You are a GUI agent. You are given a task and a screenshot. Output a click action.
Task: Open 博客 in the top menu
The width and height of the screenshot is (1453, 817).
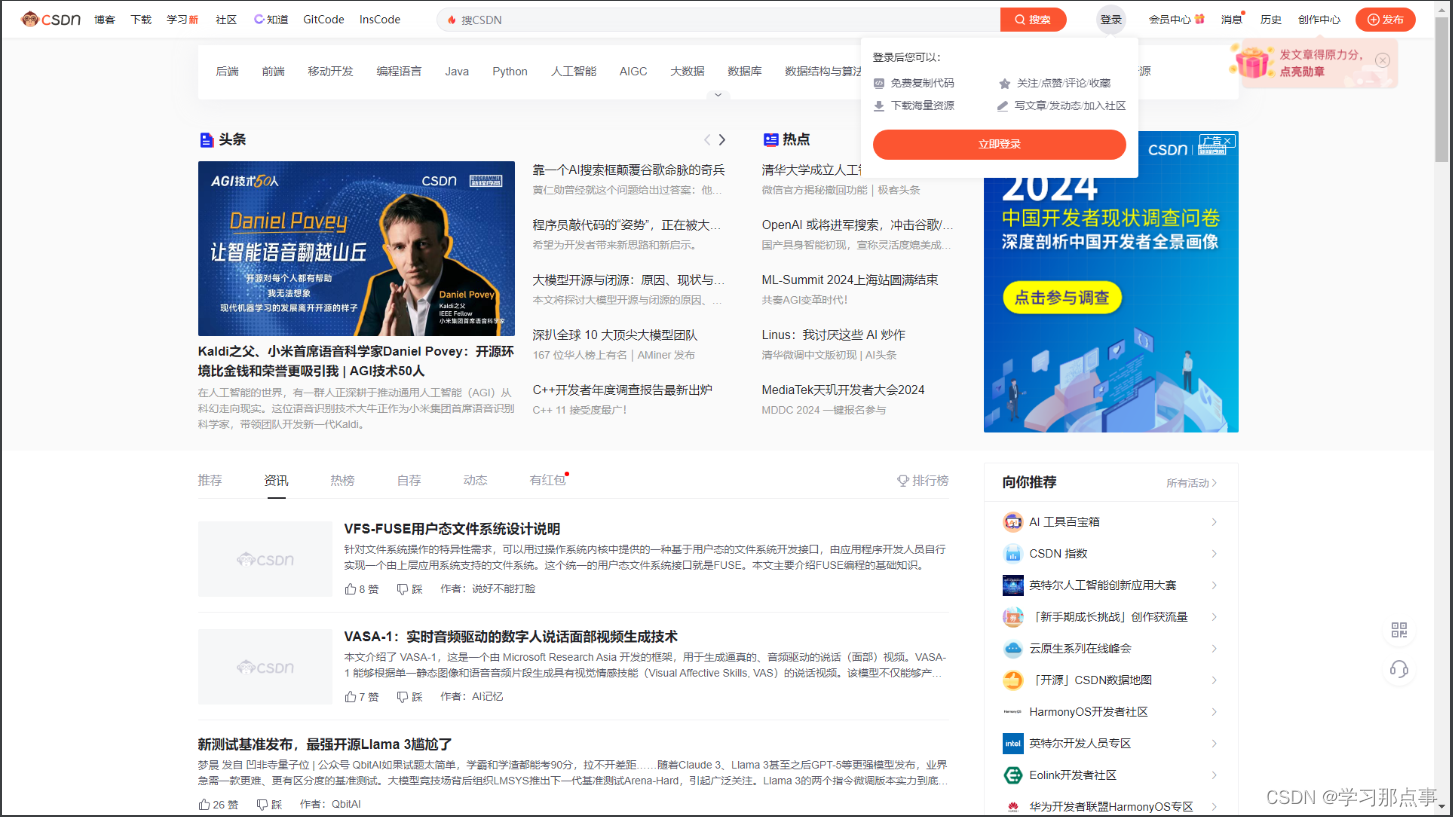pyautogui.click(x=105, y=19)
